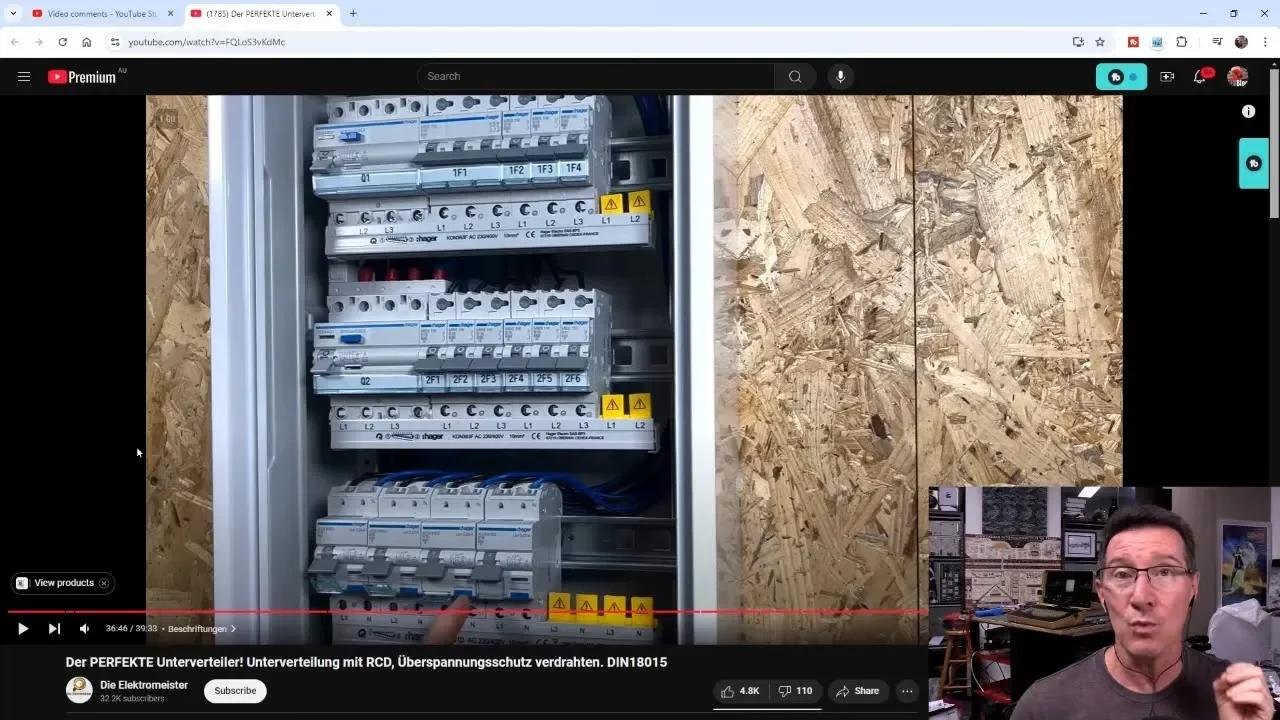Image resolution: width=1280 pixels, height=720 pixels.
Task: Click the YouTube Premium logo
Action: (80, 76)
